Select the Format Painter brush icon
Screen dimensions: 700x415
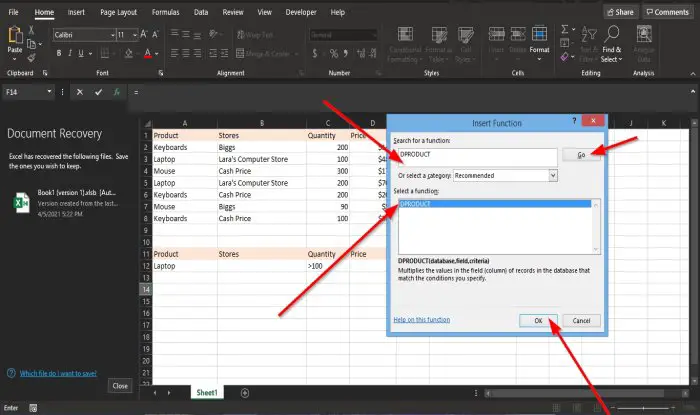(31, 58)
